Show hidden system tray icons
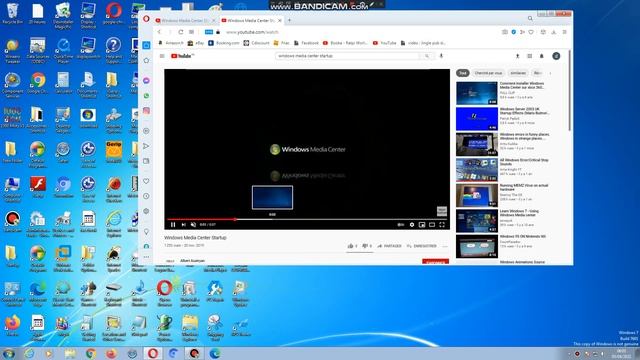Image resolution: width=640 pixels, height=360 pixels. click(569, 354)
